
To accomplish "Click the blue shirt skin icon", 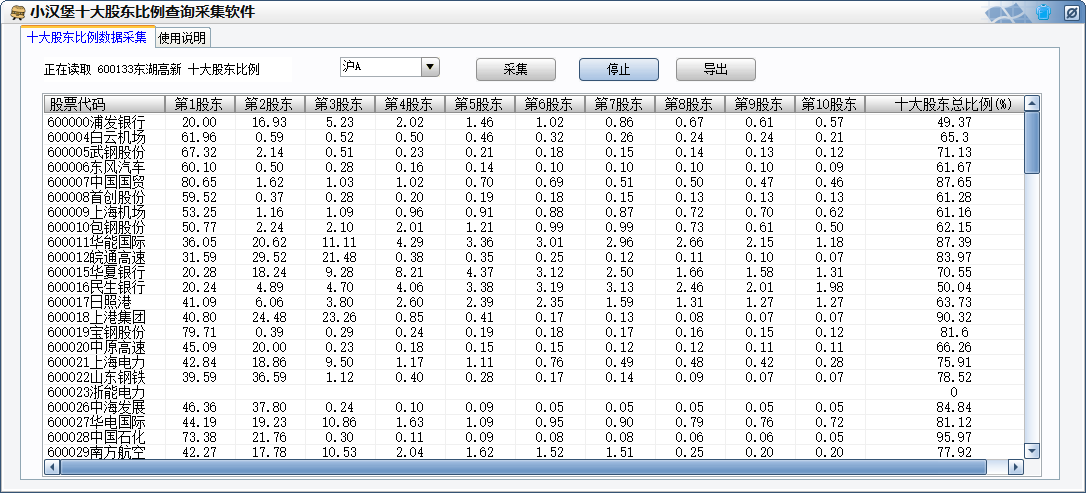I will (x=1044, y=13).
